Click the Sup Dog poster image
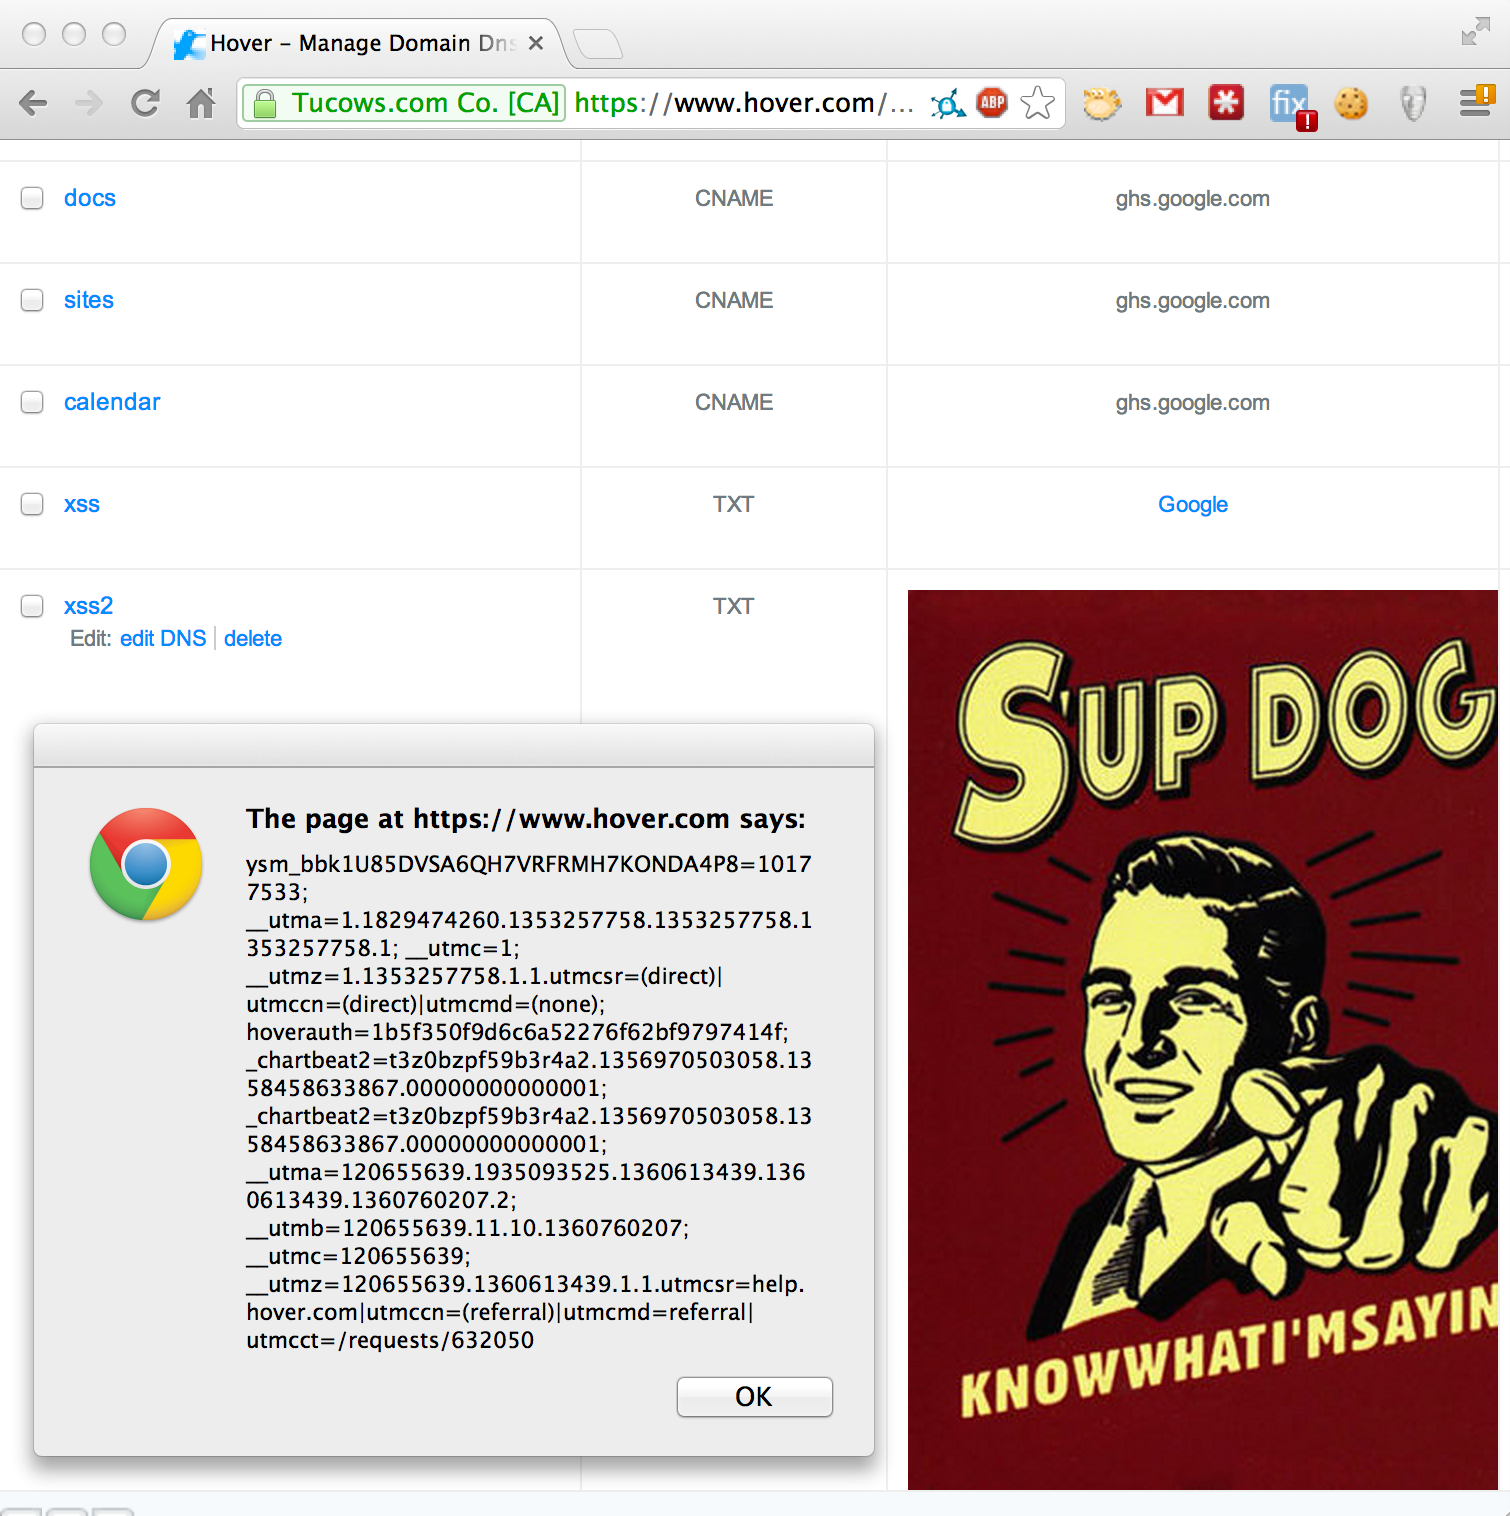 click(1202, 1039)
